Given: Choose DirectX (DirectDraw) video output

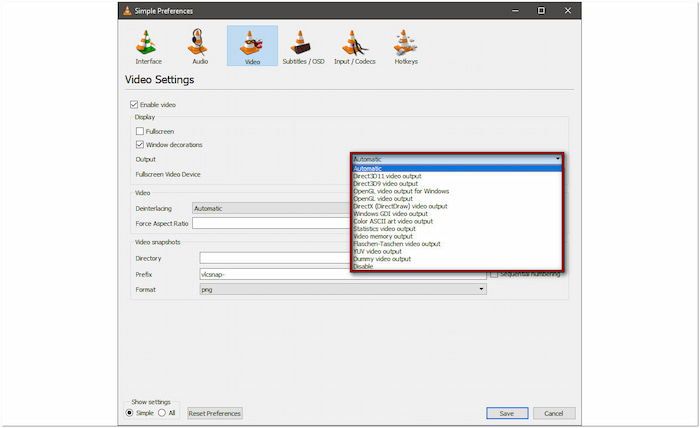Looking at the screenshot, I should 457,206.
